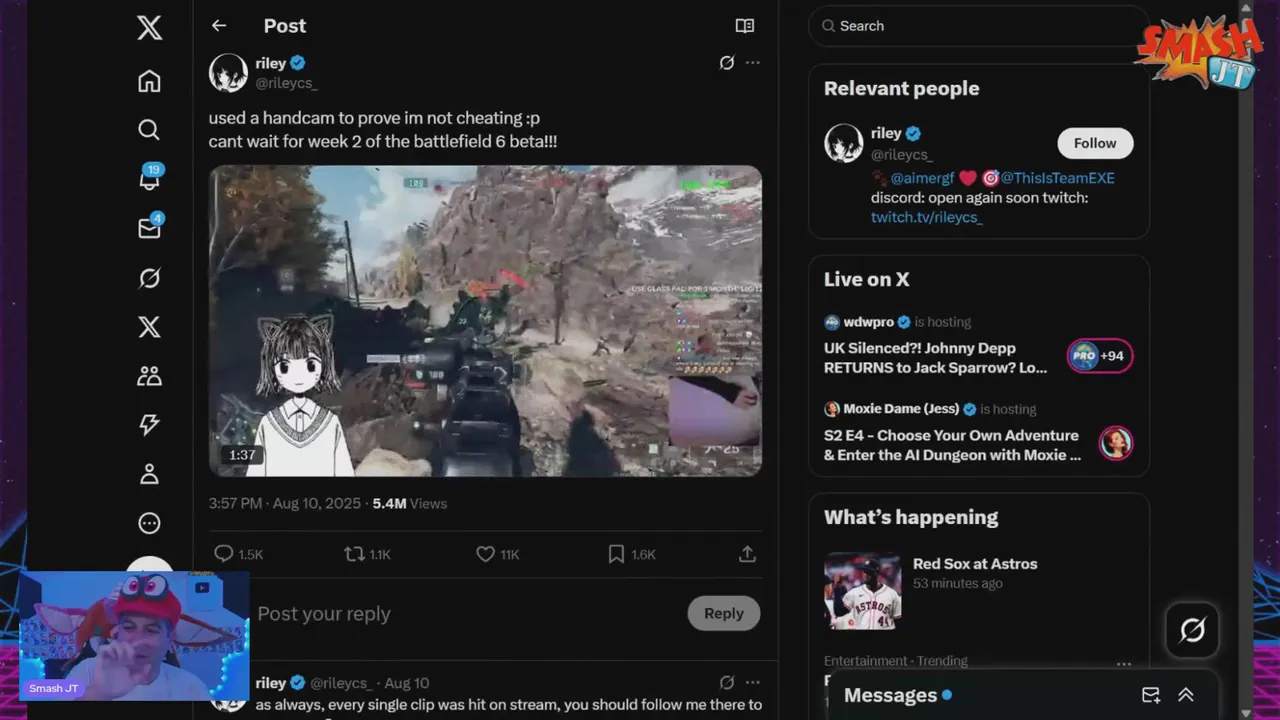
Task: Open reader view book icon
Action: click(x=744, y=26)
